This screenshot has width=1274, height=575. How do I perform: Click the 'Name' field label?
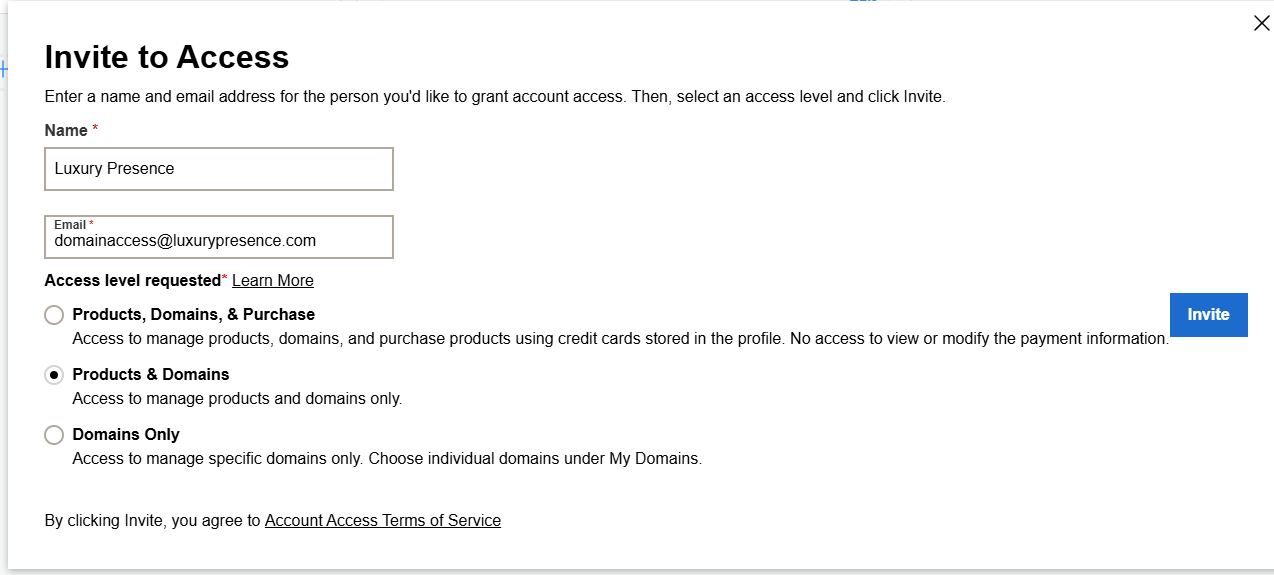[x=66, y=130]
